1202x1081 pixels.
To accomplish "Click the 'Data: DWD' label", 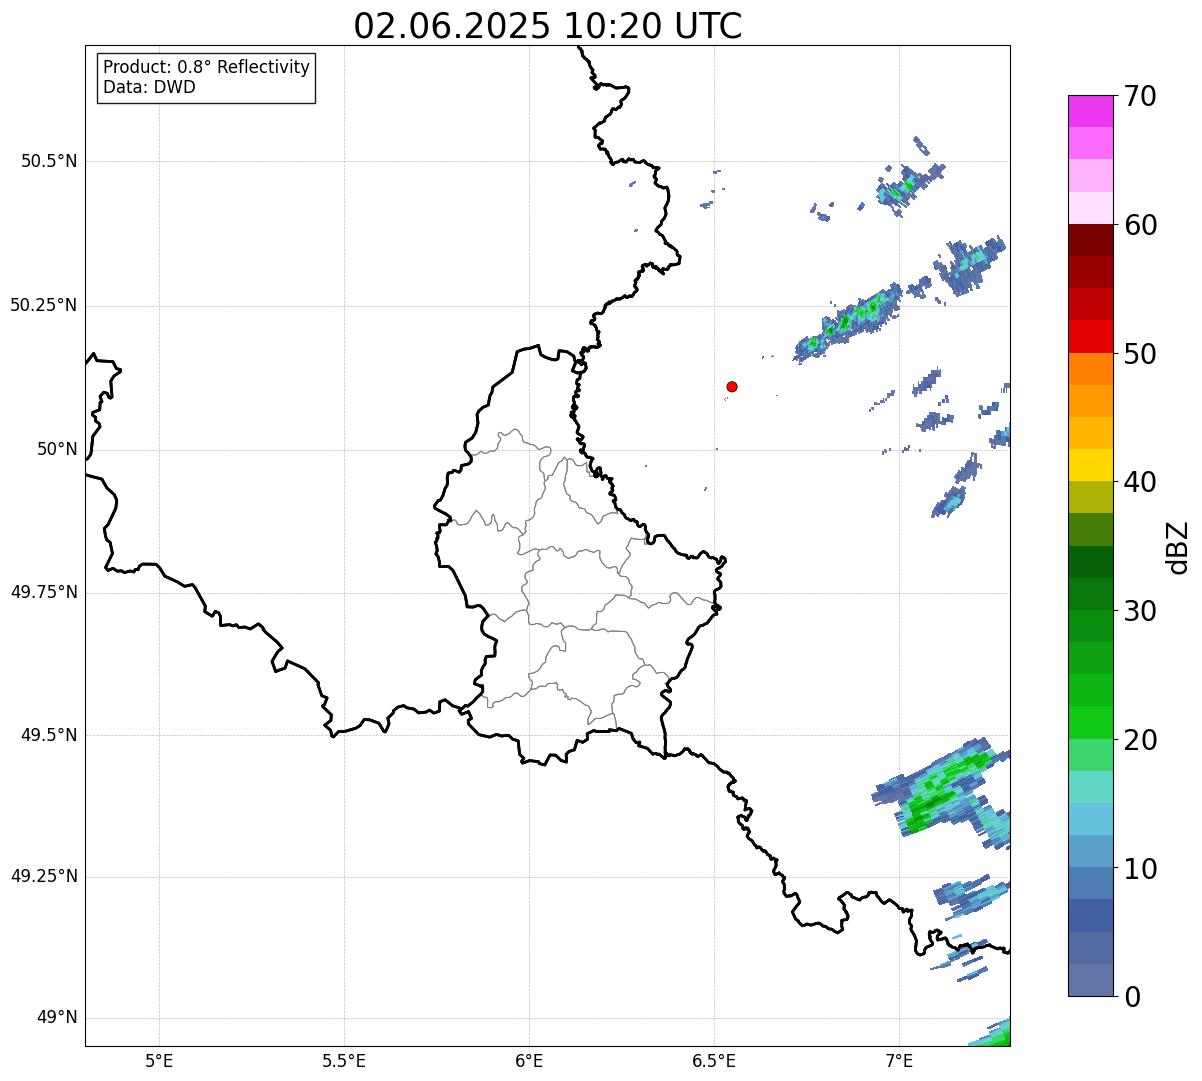I will 150,87.
